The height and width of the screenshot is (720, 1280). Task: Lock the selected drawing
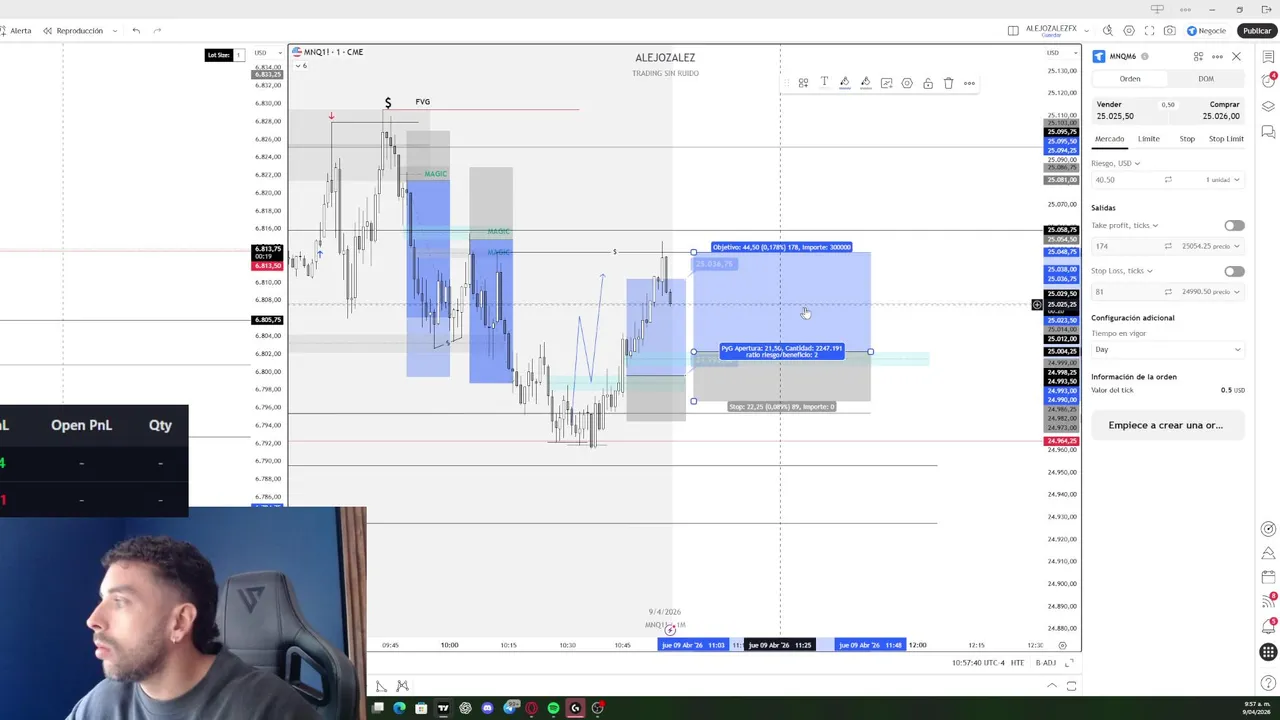coord(928,83)
